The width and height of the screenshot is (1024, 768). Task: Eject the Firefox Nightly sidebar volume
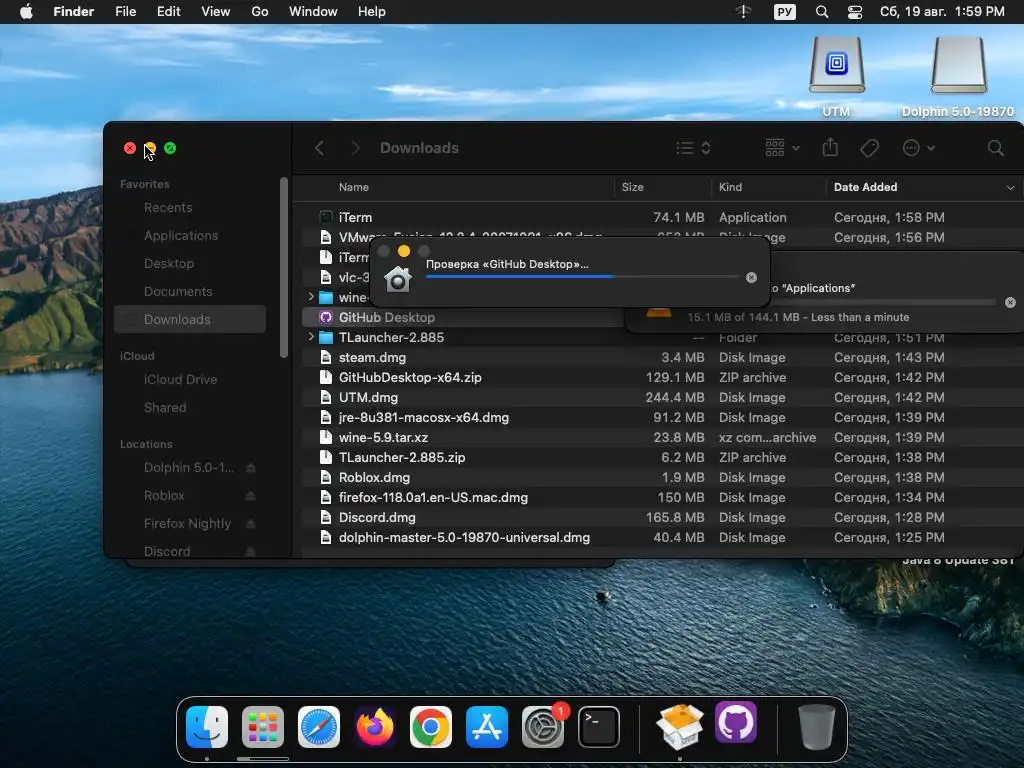[x=250, y=524]
